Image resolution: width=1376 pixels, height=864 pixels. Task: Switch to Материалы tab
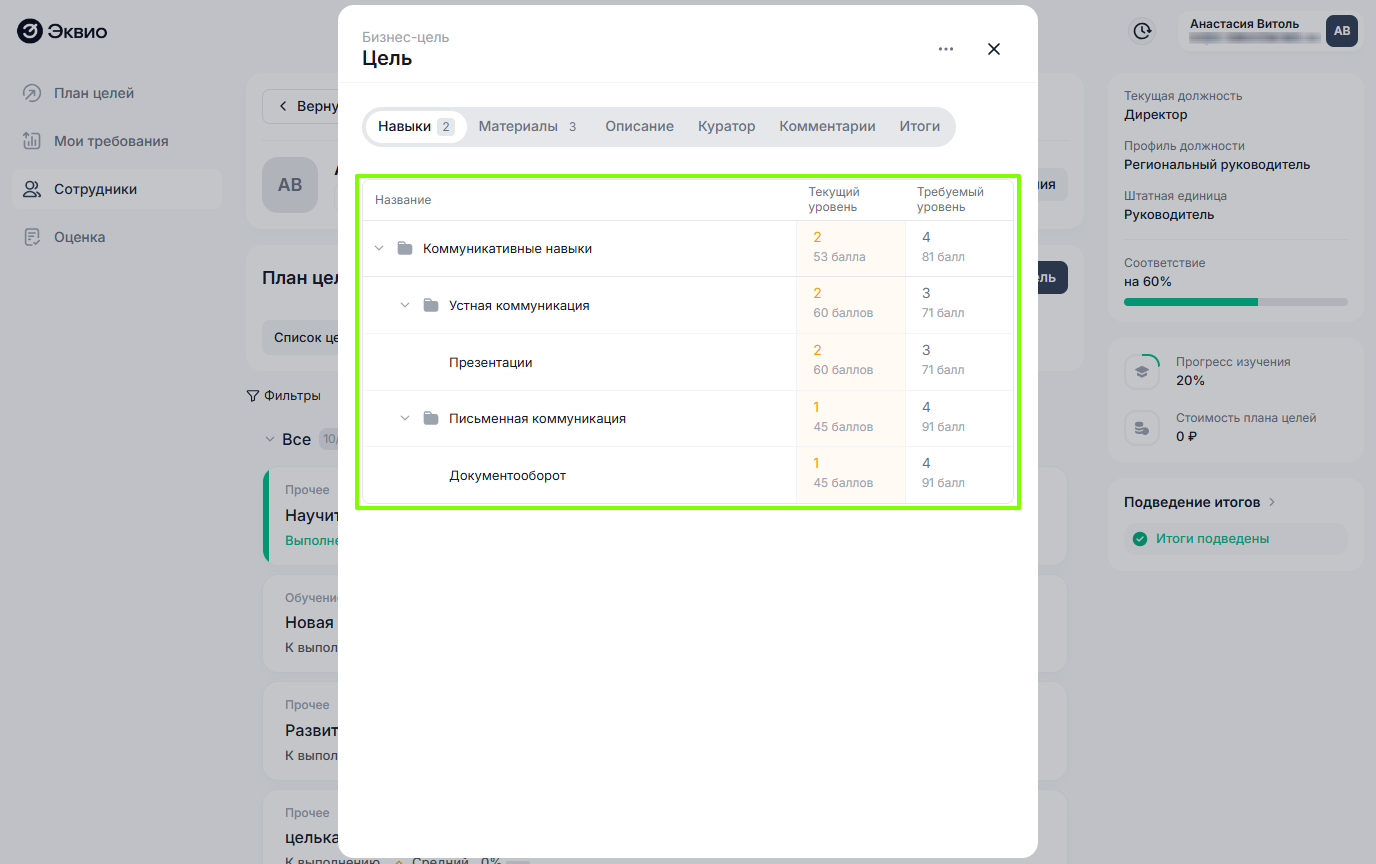(x=528, y=127)
